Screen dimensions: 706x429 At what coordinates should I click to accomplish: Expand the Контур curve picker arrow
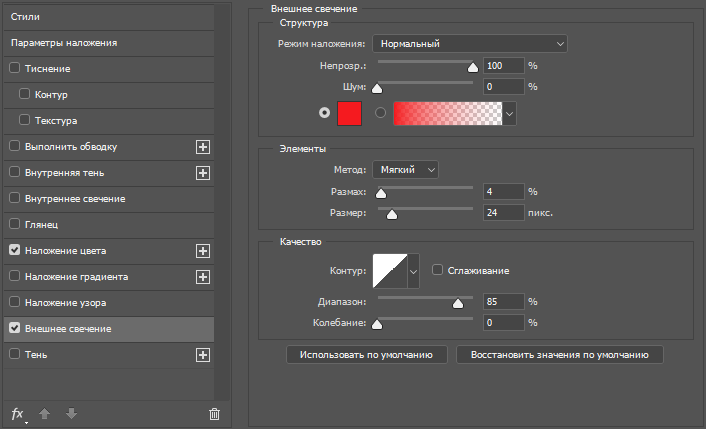tap(413, 271)
